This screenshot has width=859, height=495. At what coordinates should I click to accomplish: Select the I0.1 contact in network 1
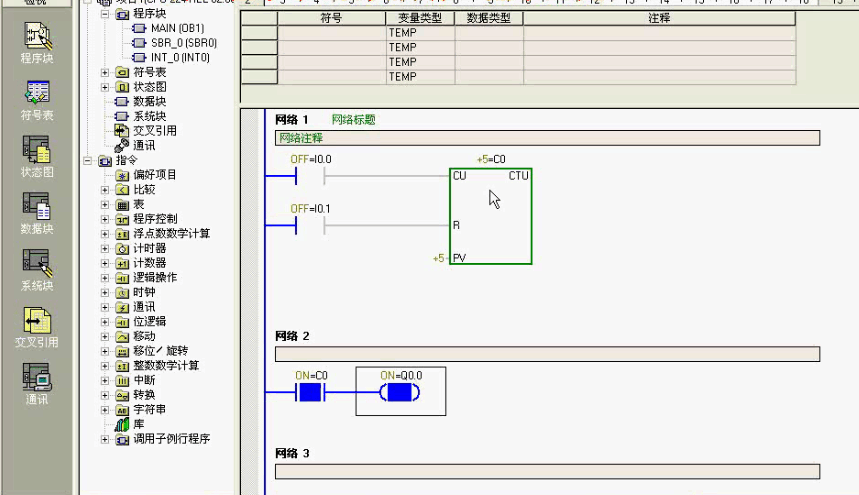coord(310,226)
